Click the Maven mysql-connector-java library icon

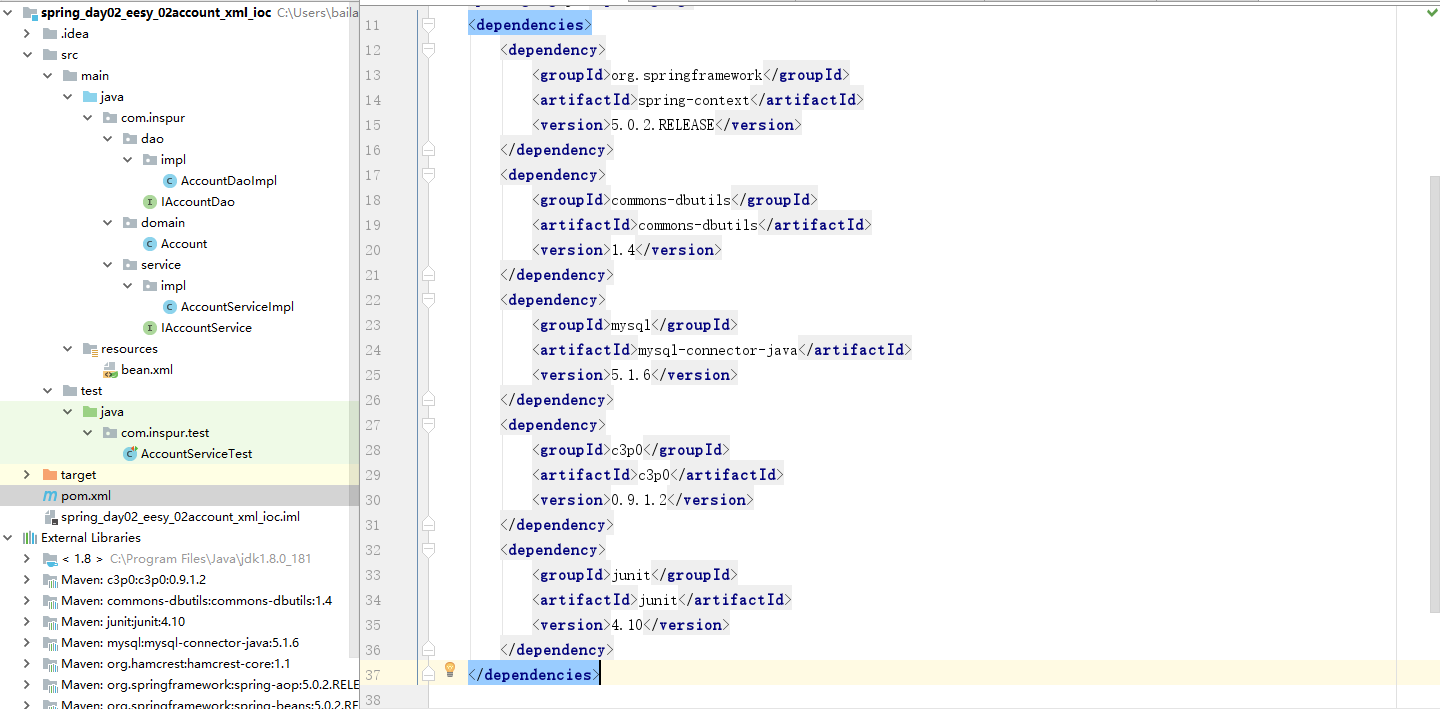(50, 643)
